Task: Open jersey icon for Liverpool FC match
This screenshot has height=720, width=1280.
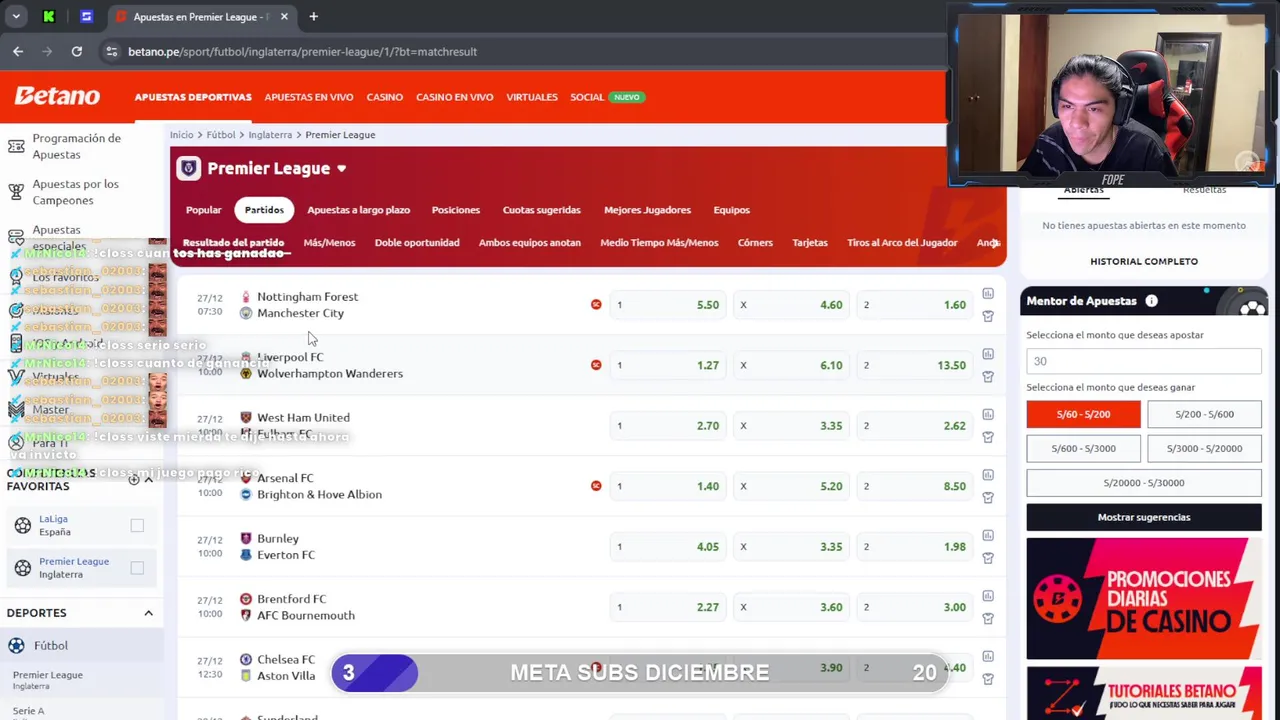Action: [988, 377]
